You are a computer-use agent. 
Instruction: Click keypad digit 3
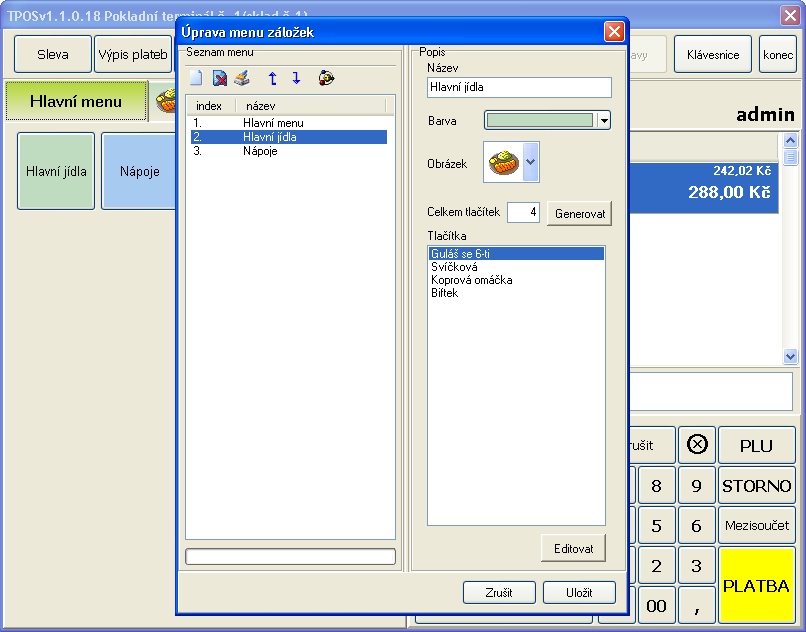pyautogui.click(x=697, y=566)
